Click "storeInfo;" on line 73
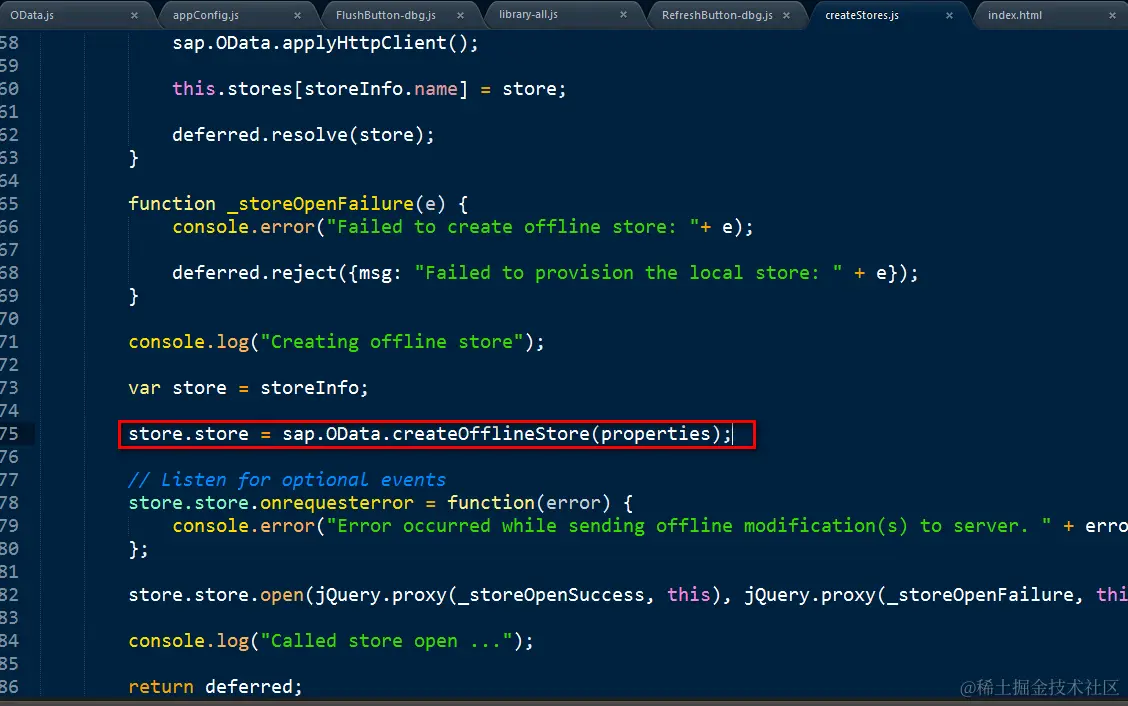Image resolution: width=1128 pixels, height=706 pixels. coord(314,388)
